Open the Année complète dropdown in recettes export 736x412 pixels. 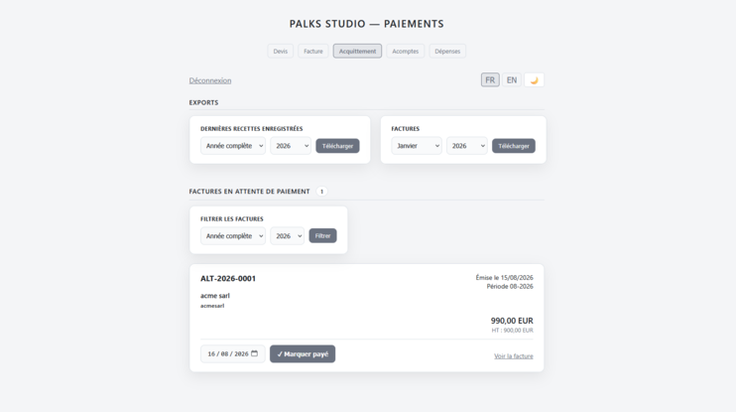(233, 146)
